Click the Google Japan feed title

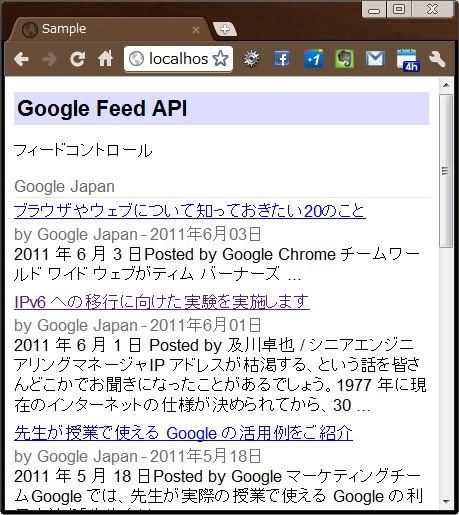(x=64, y=186)
